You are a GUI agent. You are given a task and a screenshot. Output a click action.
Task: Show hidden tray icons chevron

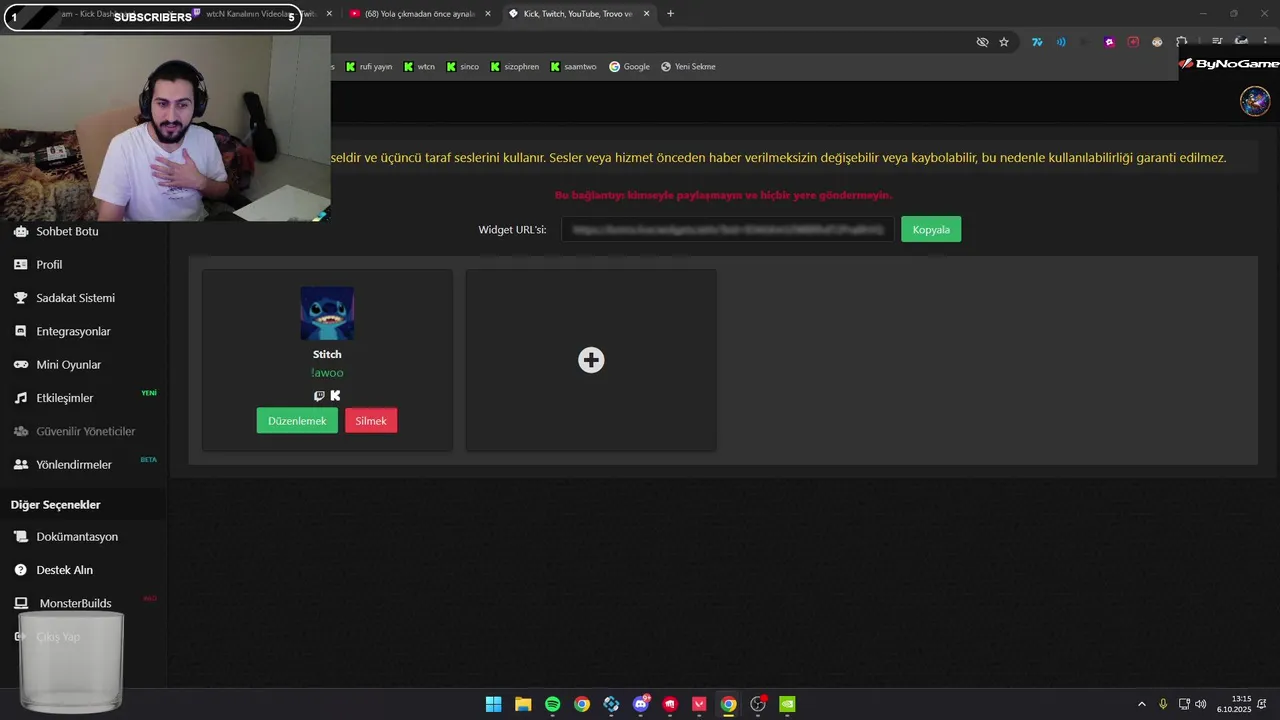(1142, 704)
